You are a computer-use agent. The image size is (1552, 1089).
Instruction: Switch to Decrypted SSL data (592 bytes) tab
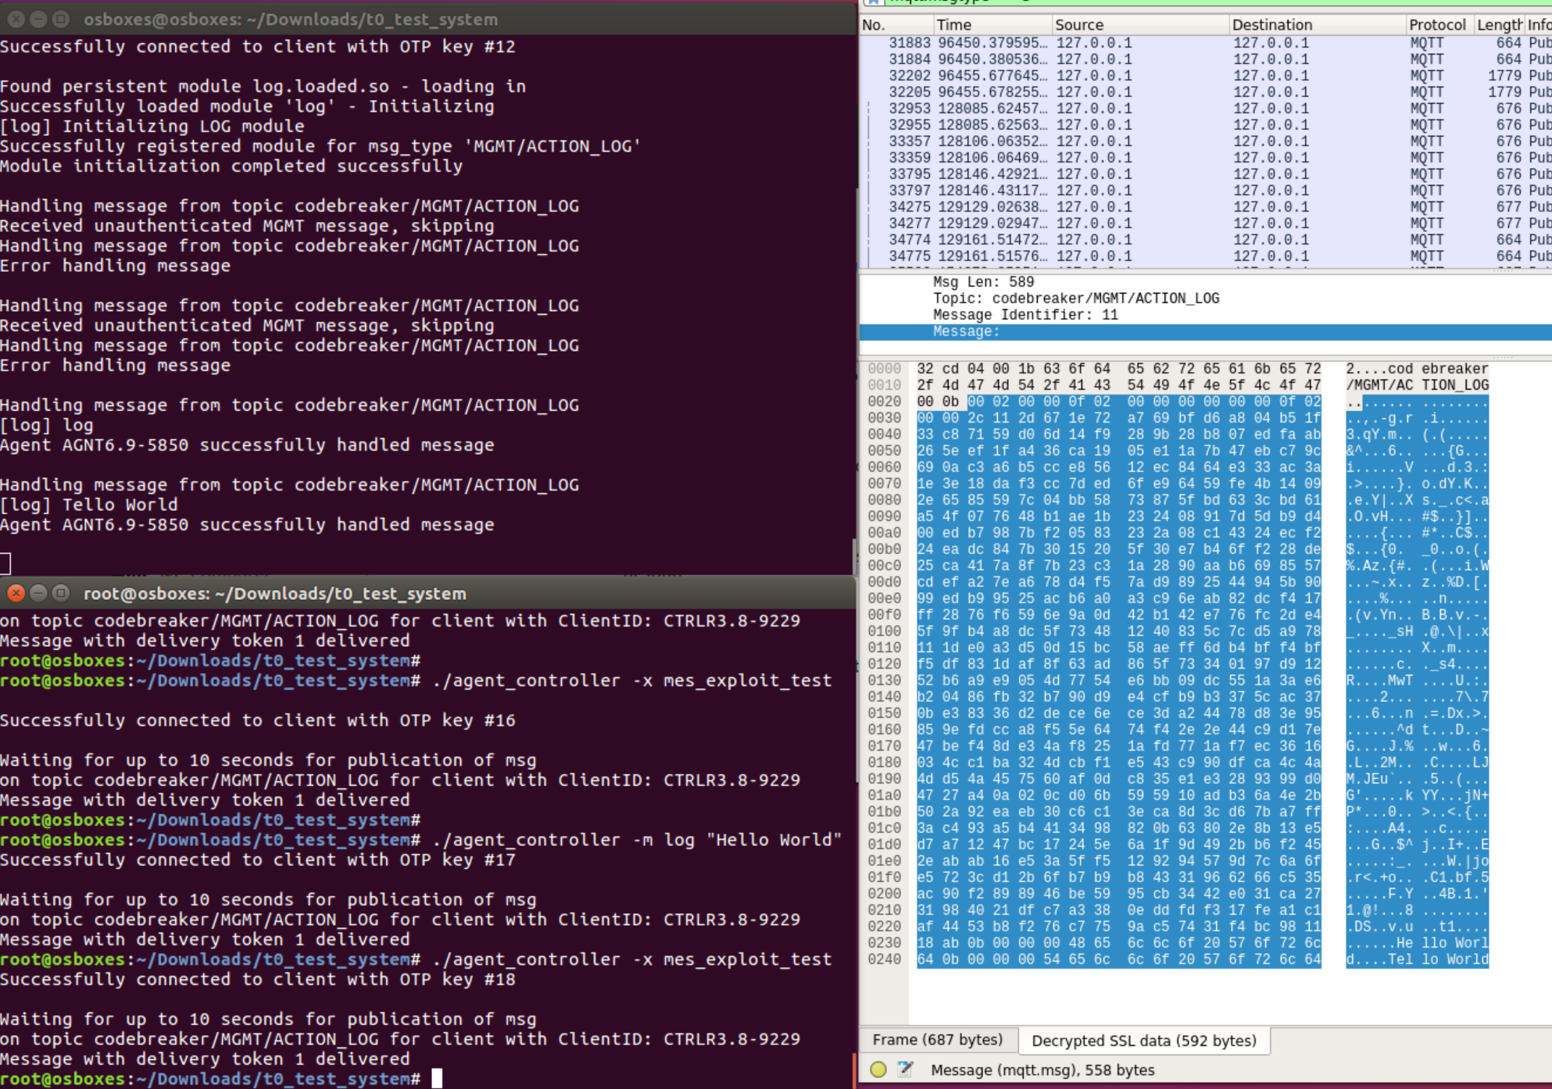[x=1143, y=1040]
